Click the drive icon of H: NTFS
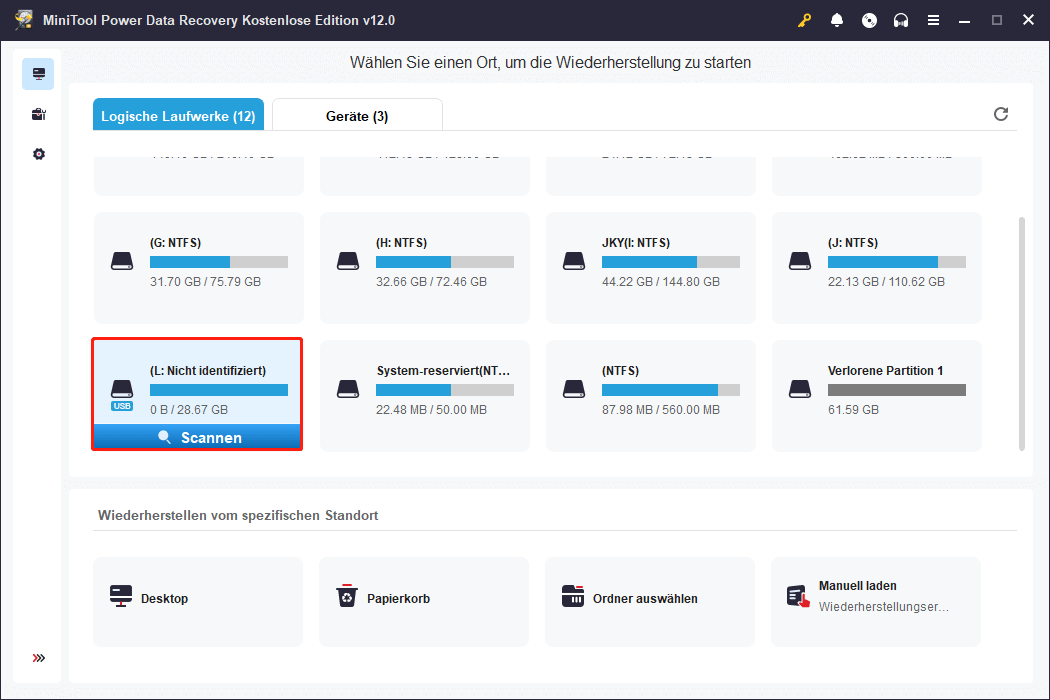 [348, 261]
